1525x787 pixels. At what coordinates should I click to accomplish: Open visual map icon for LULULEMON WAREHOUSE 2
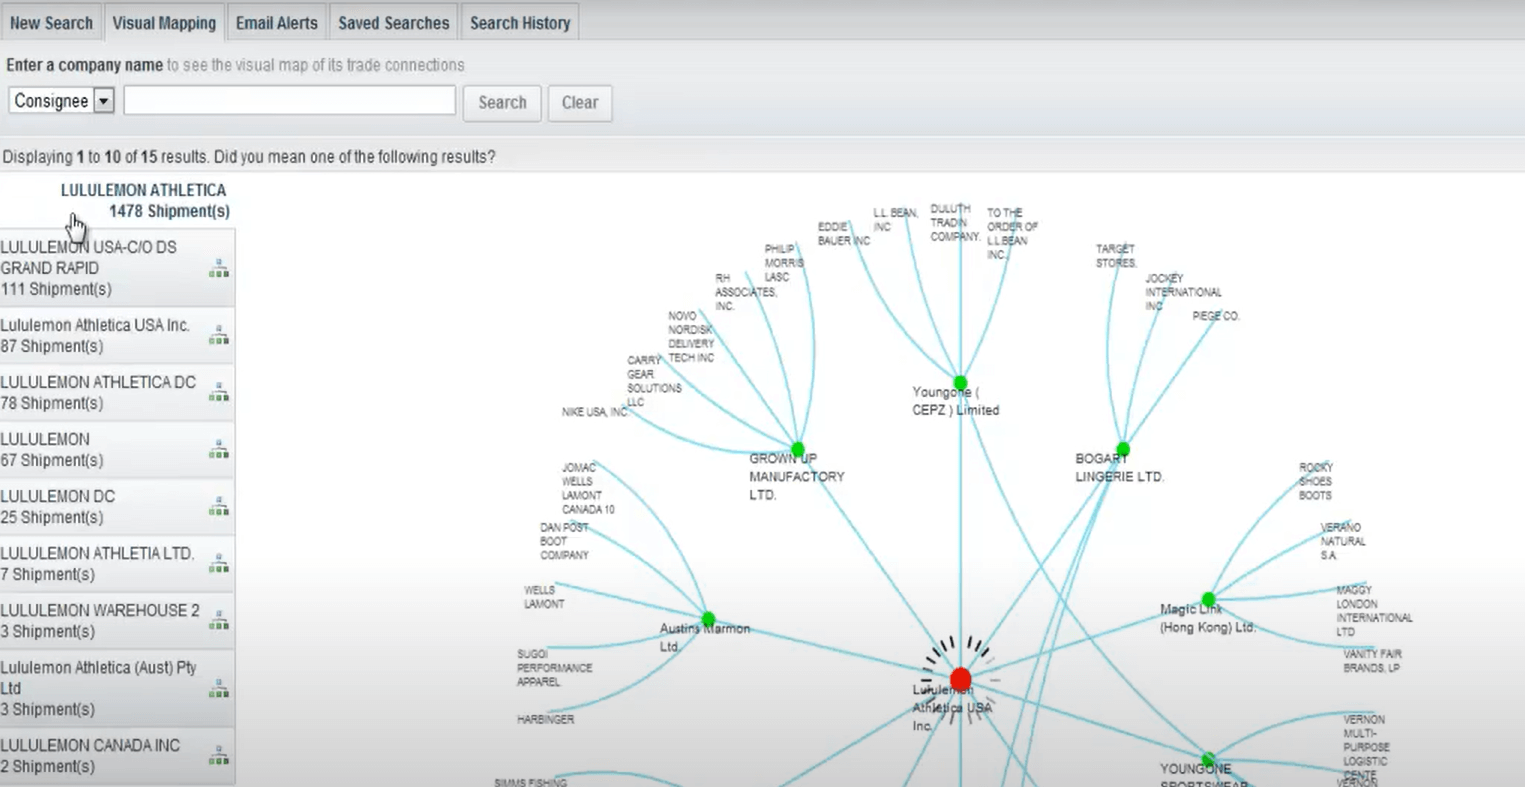218,621
